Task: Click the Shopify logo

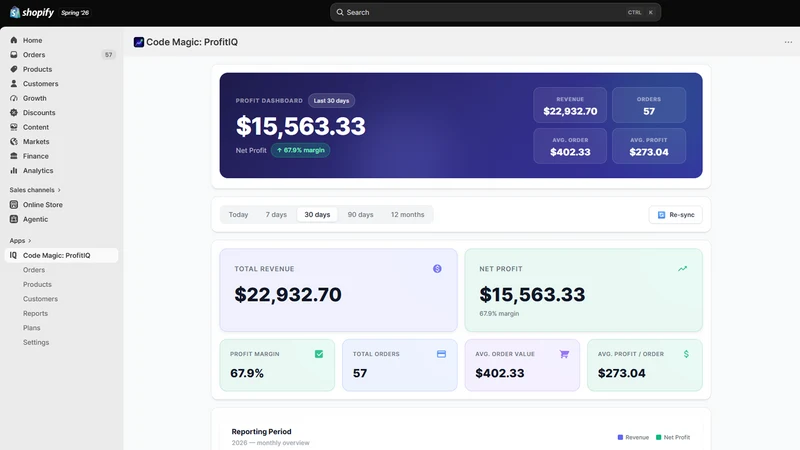Action: pyautogui.click(x=32, y=12)
